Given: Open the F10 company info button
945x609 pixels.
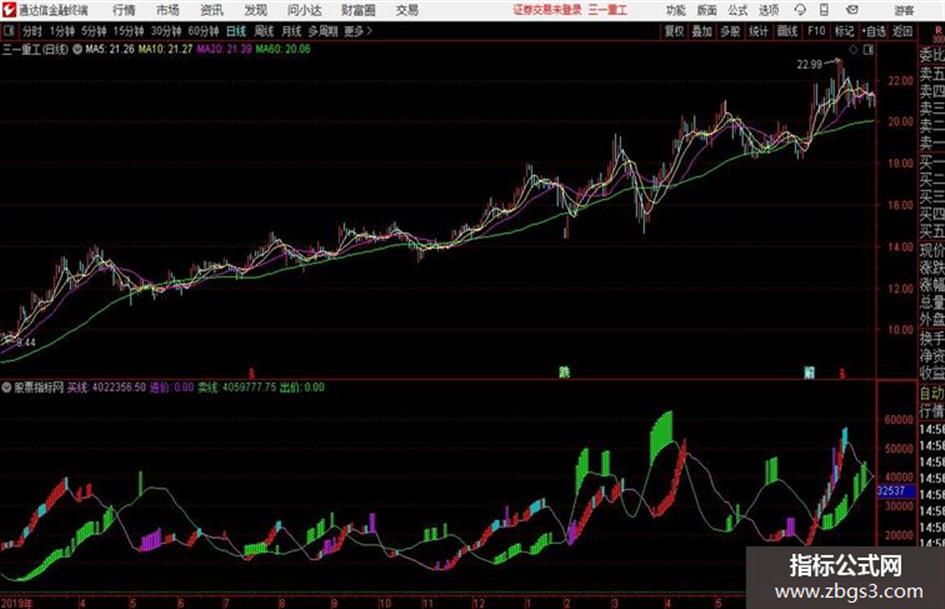Looking at the screenshot, I should pyautogui.click(x=816, y=31).
